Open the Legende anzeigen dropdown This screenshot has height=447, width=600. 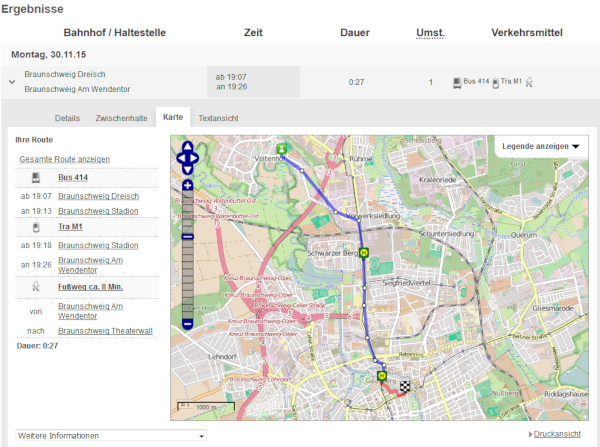(x=541, y=147)
